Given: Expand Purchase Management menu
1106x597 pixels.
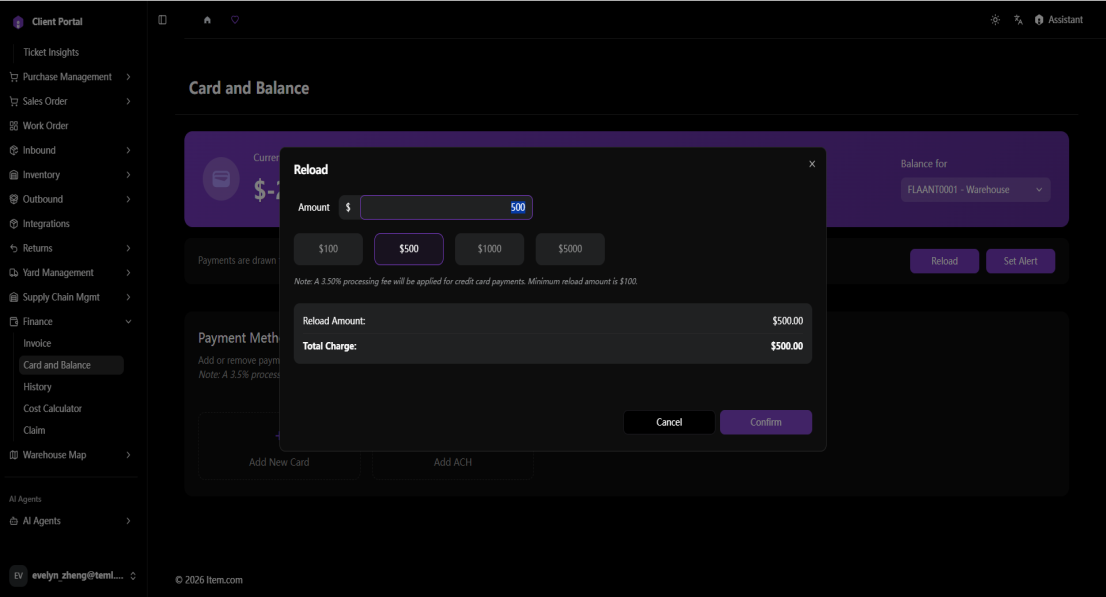Looking at the screenshot, I should [71, 77].
